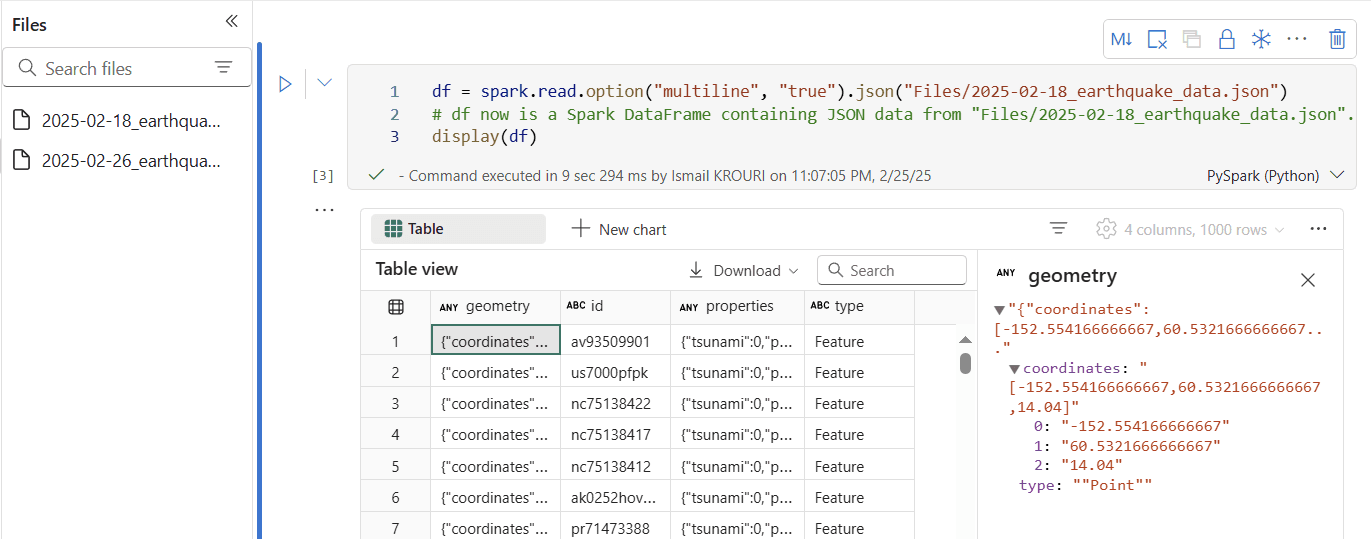
Task: Click the Table view heading
Action: pyautogui.click(x=417, y=269)
